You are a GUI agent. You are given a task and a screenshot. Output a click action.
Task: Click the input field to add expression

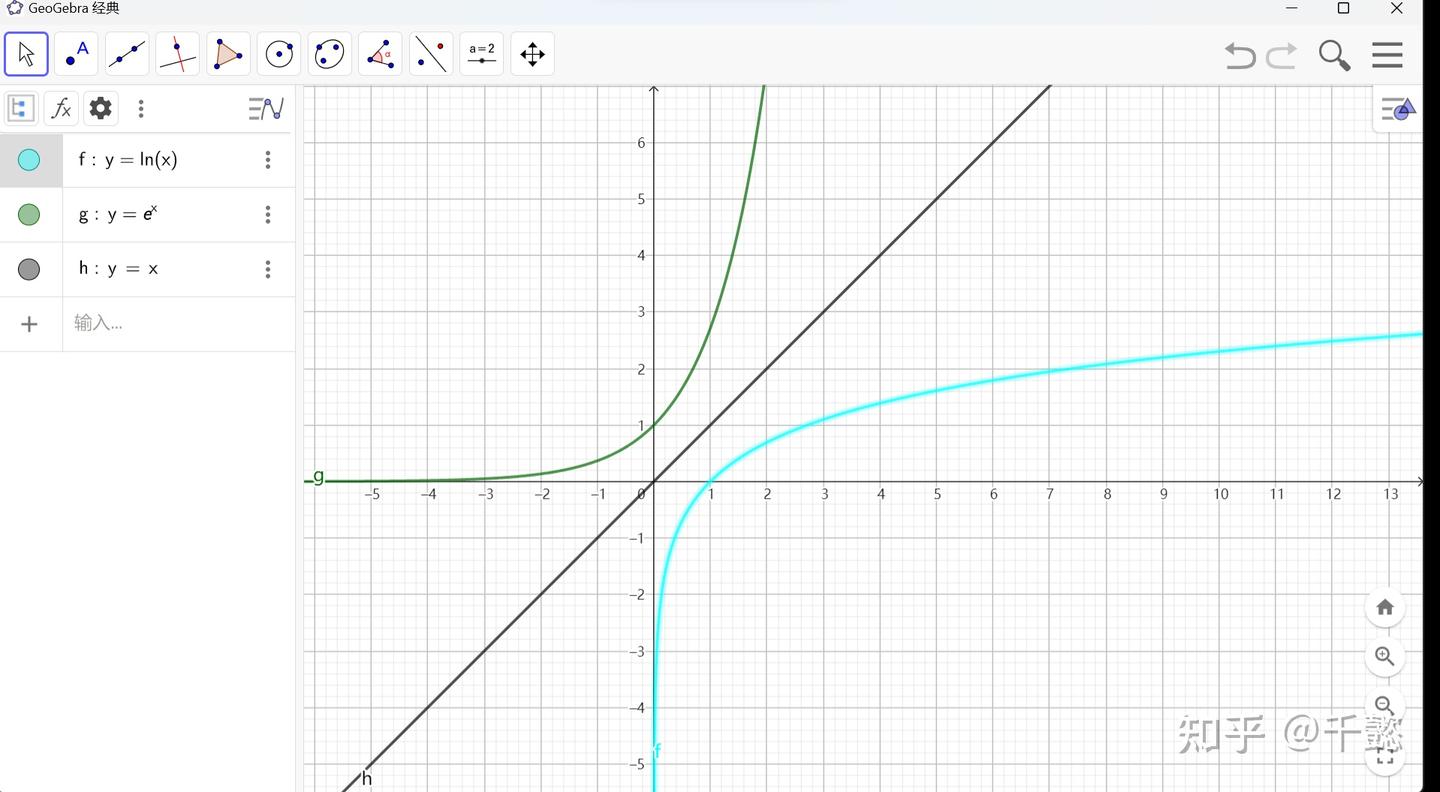(x=178, y=323)
